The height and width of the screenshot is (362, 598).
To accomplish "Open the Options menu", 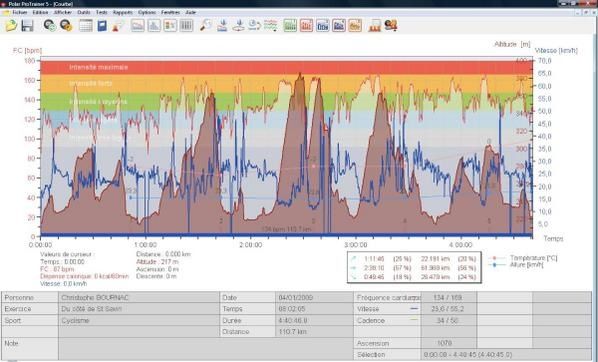I will 147,12.
